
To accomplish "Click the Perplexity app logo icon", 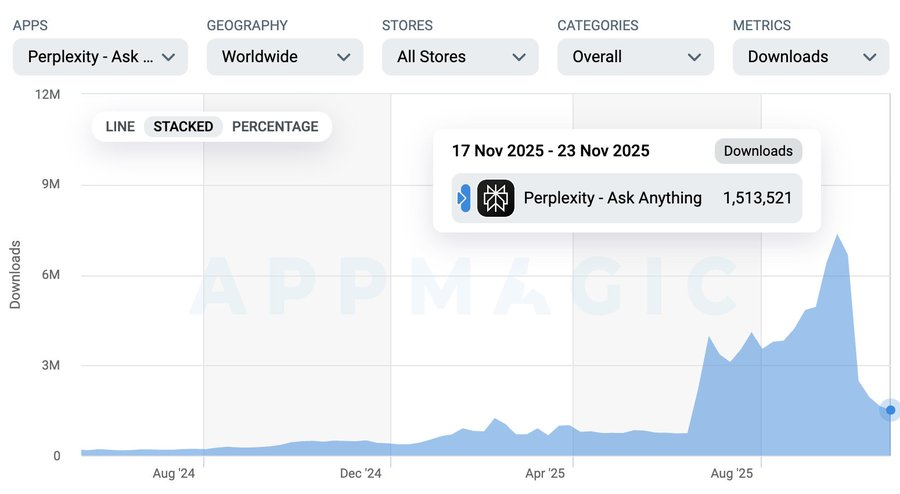I will [496, 198].
